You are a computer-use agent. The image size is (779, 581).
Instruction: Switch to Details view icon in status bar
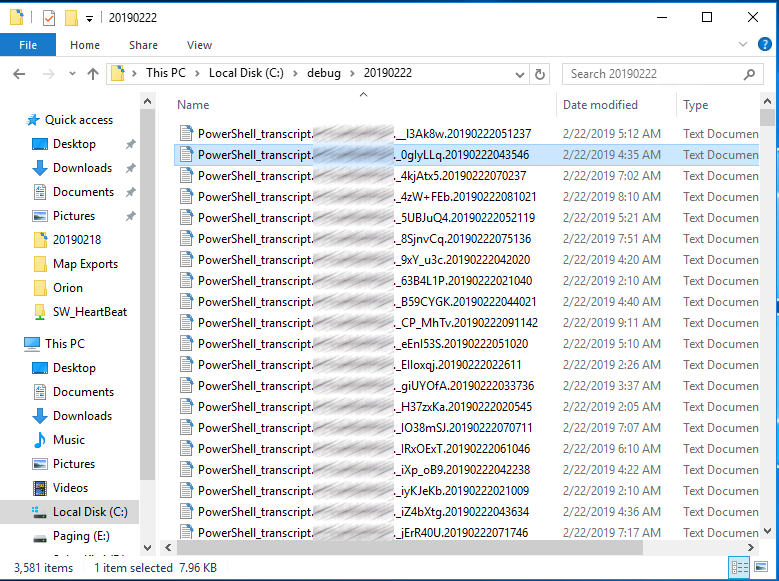(740, 567)
